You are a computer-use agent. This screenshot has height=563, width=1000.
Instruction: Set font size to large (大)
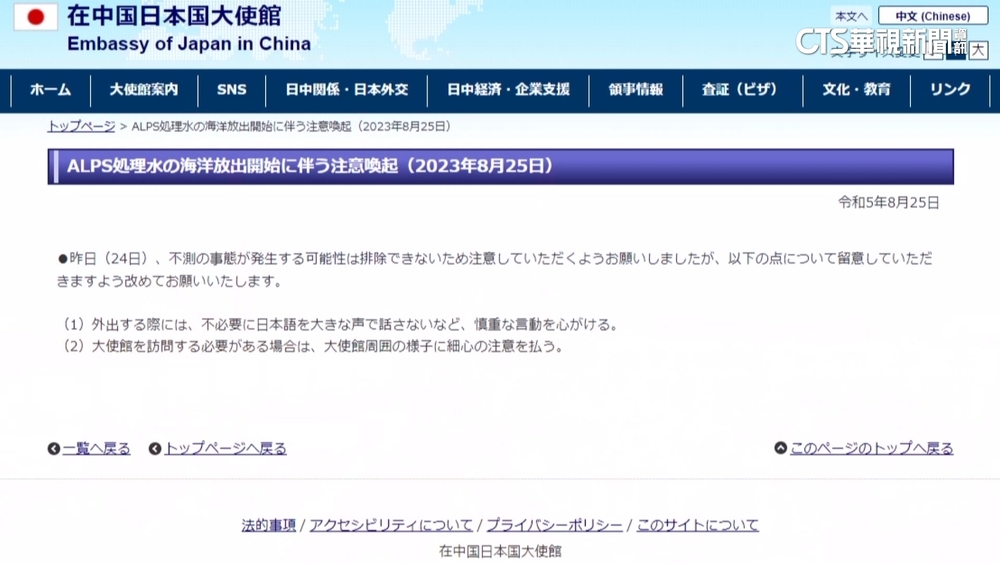click(978, 50)
